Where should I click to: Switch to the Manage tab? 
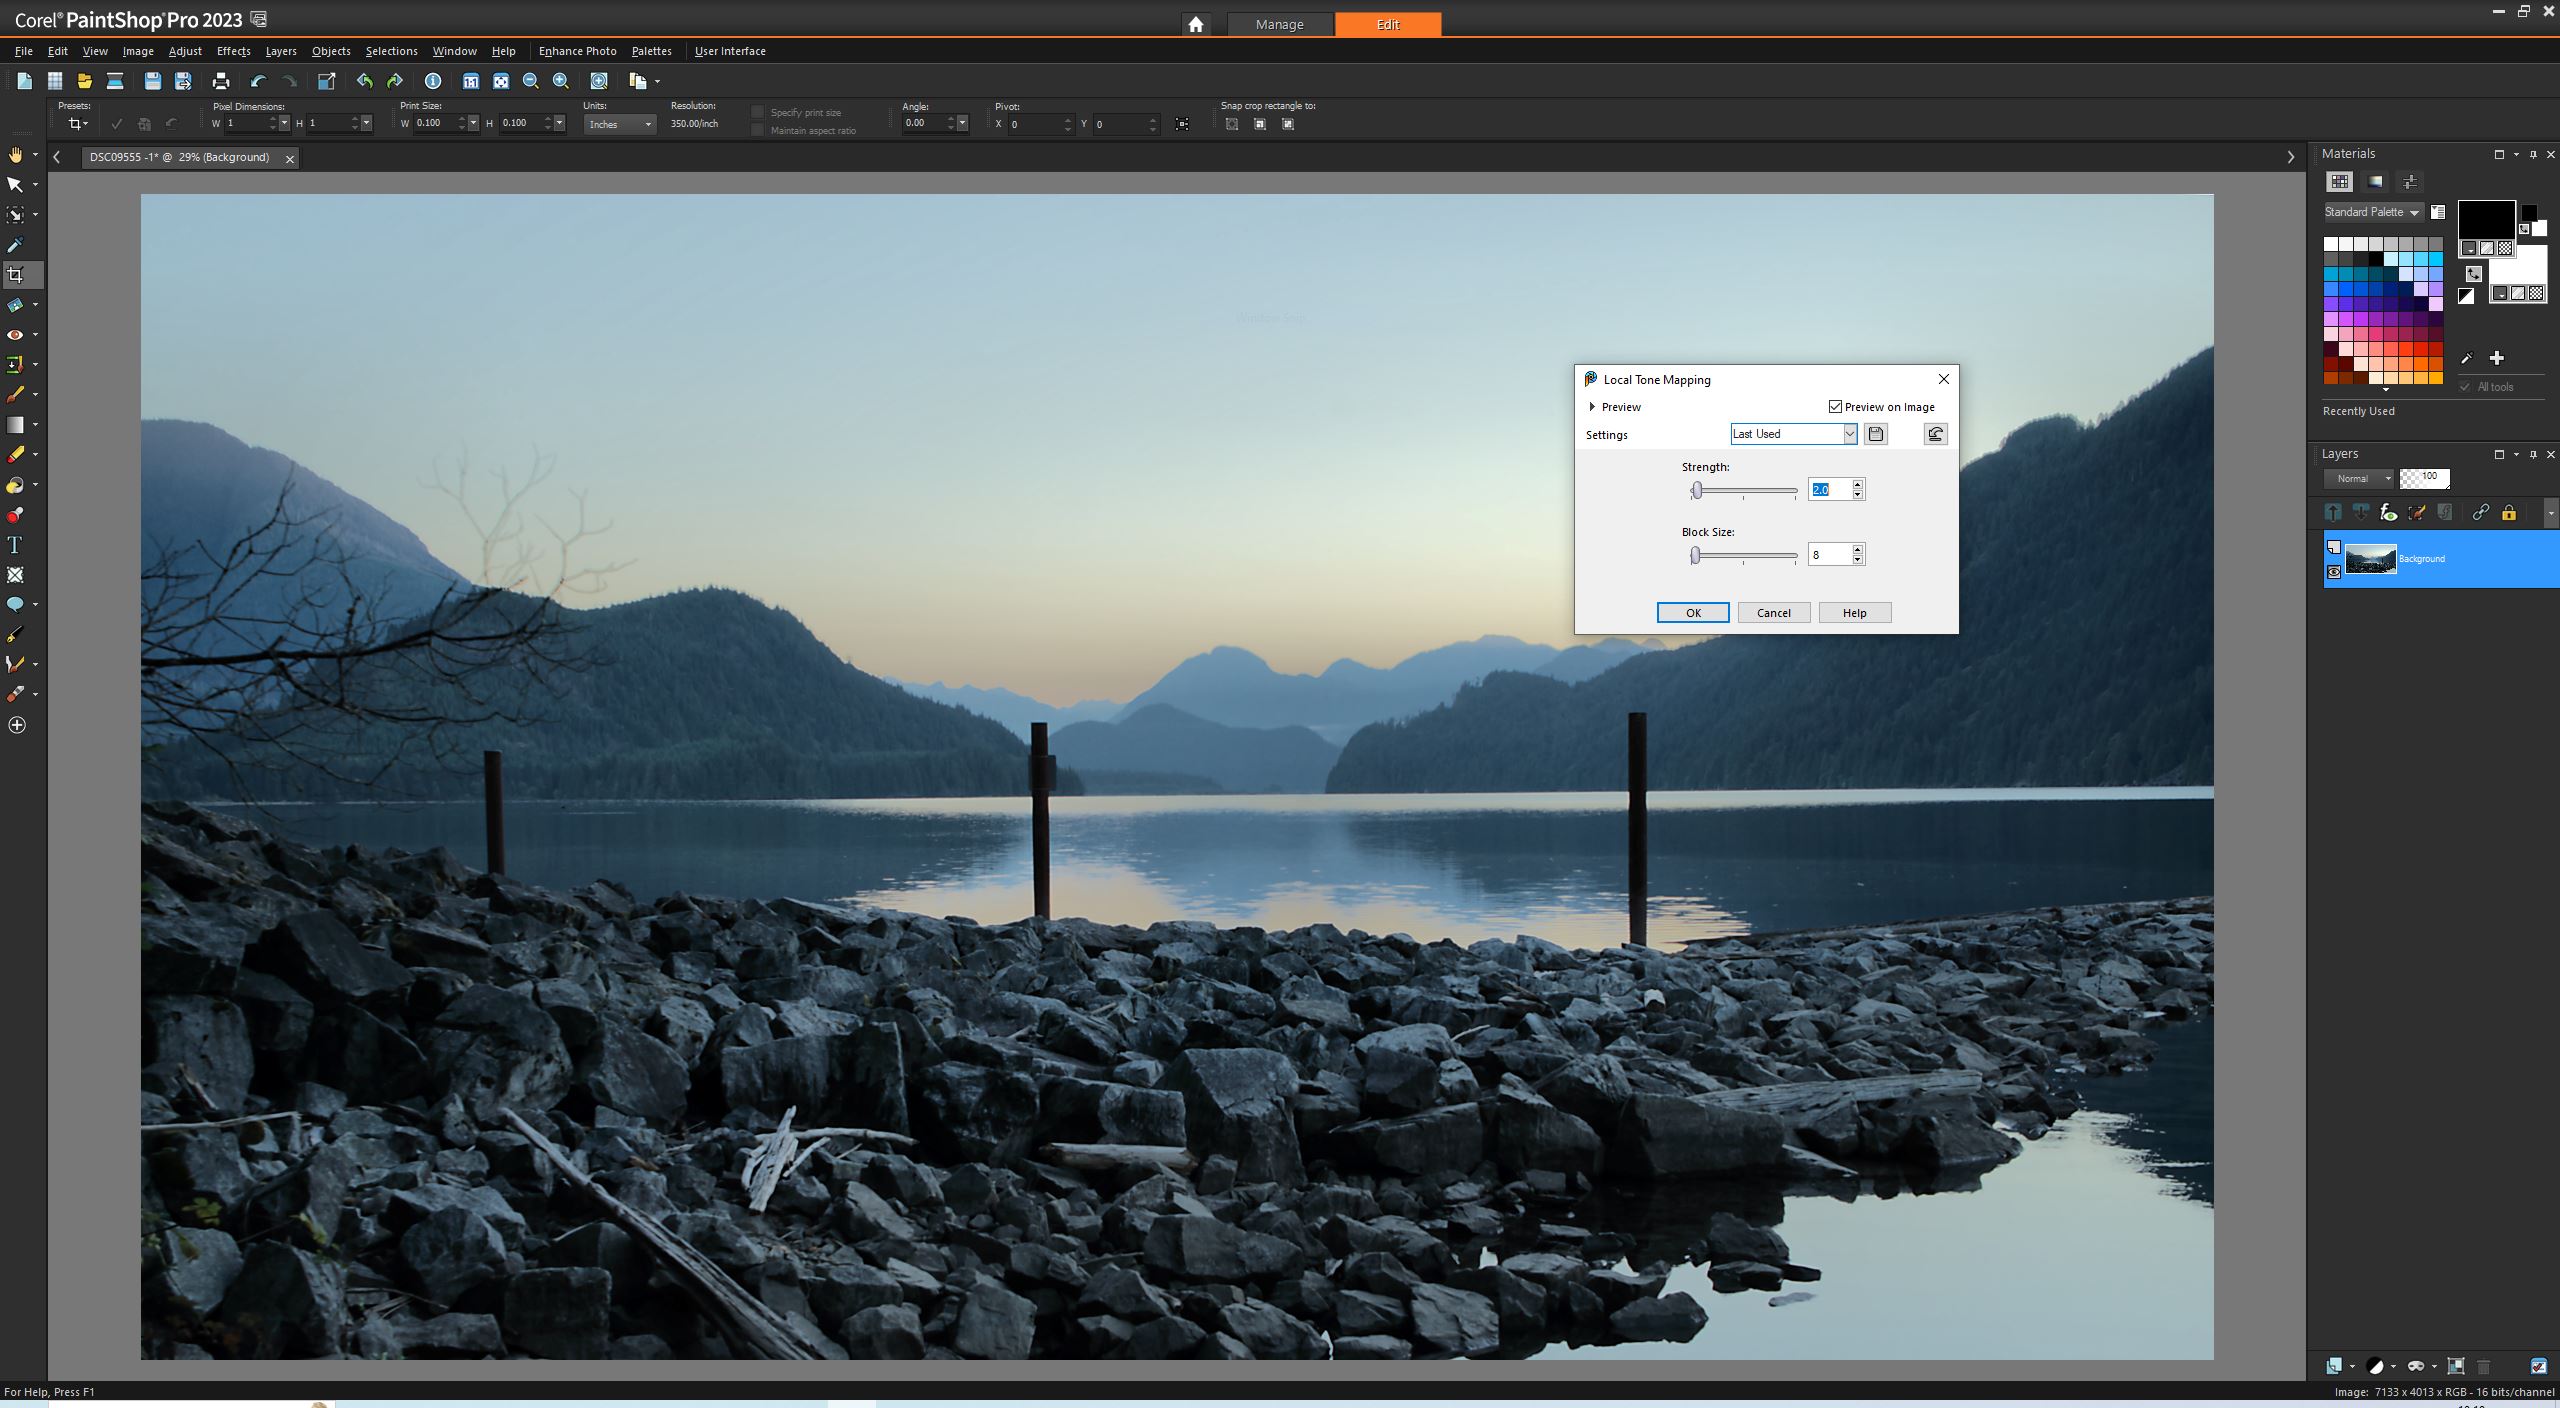click(x=1280, y=25)
